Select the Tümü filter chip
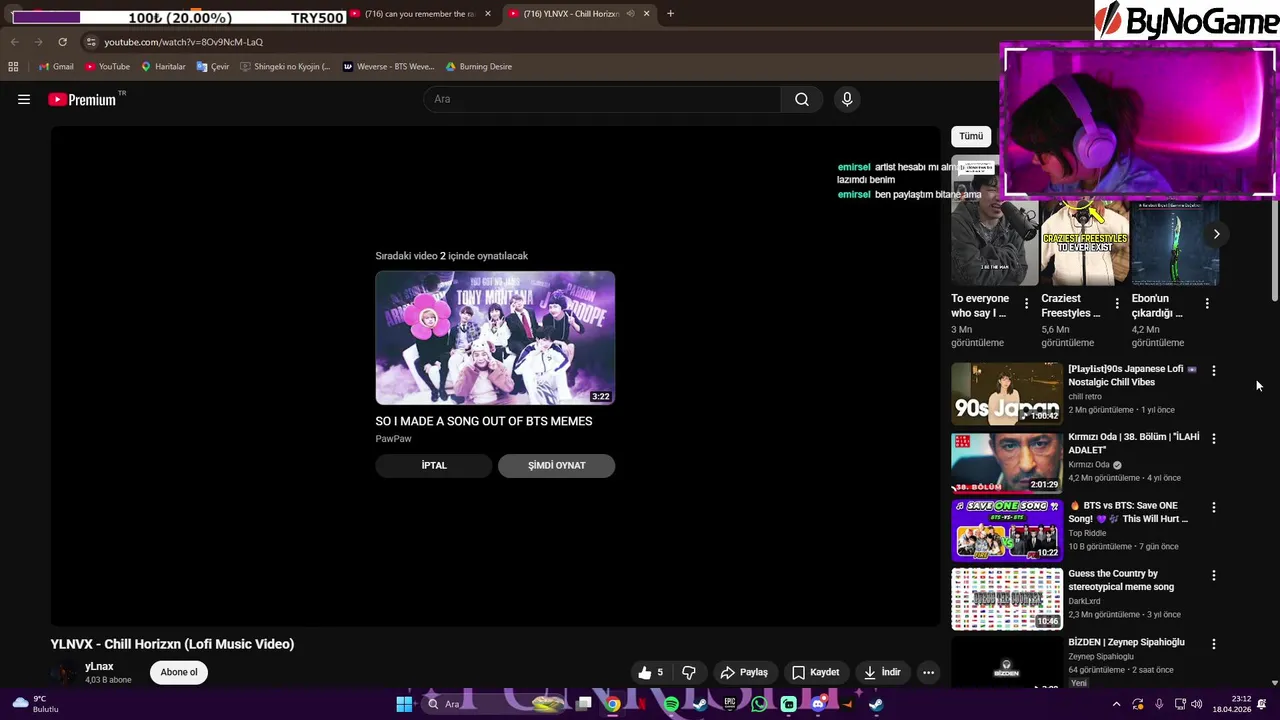The width and height of the screenshot is (1280, 720). pos(971,136)
